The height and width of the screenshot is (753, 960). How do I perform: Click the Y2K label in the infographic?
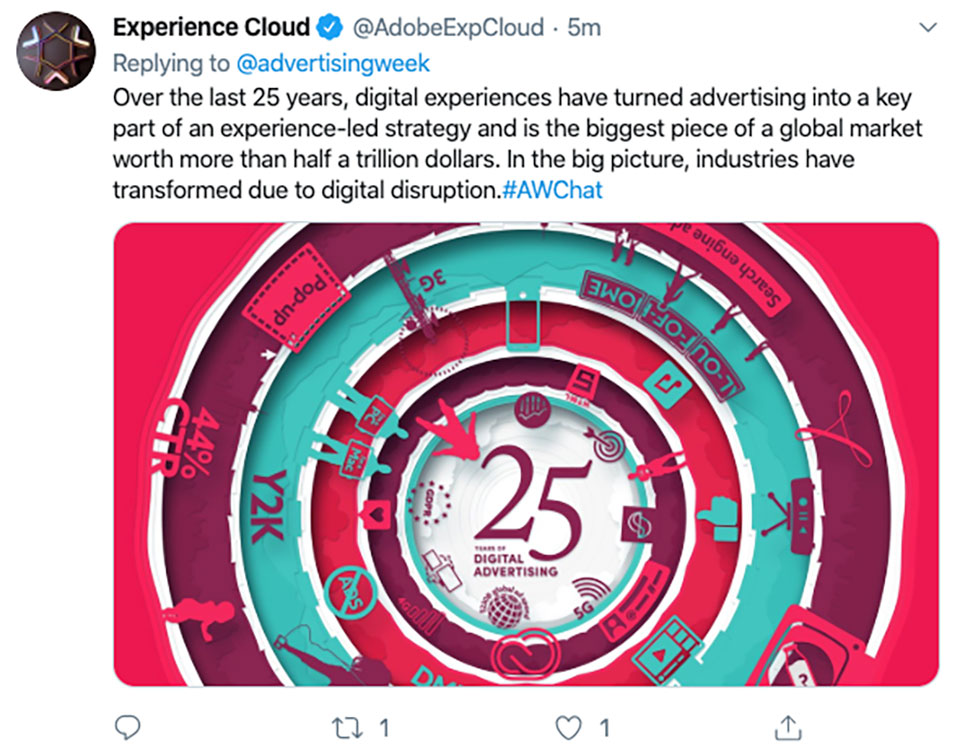(269, 506)
